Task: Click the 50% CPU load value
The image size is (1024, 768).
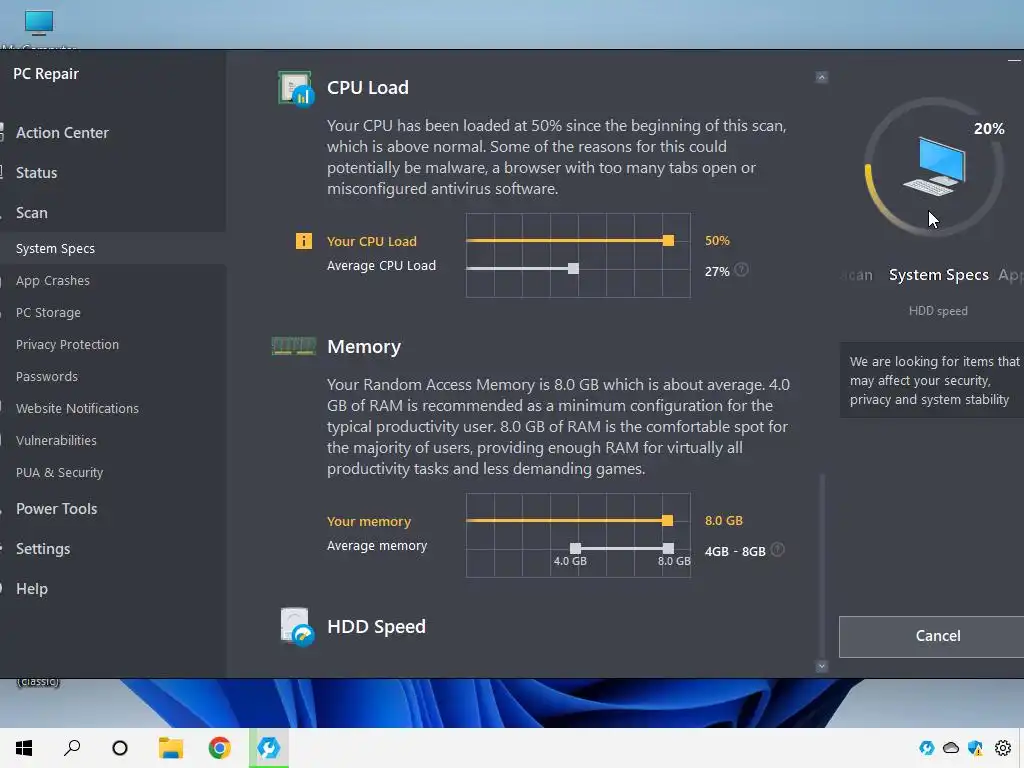Action: [717, 240]
